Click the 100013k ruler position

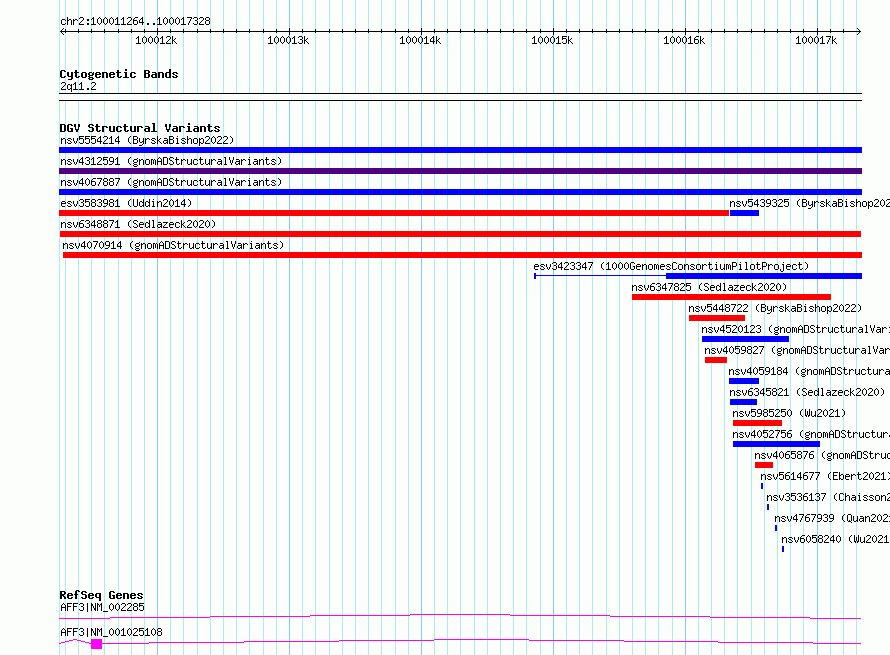[288, 40]
